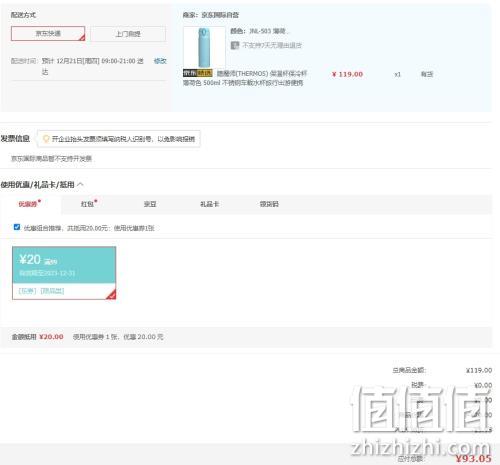500x465 pixels.
Task: Switch to the 京豆 tab
Action: coord(150,204)
